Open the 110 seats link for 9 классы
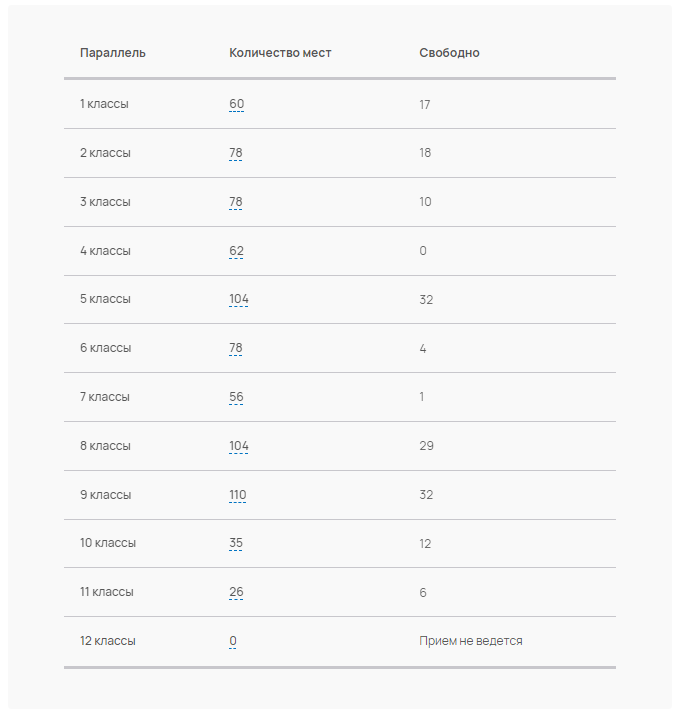This screenshot has width=677, height=716. (238, 495)
